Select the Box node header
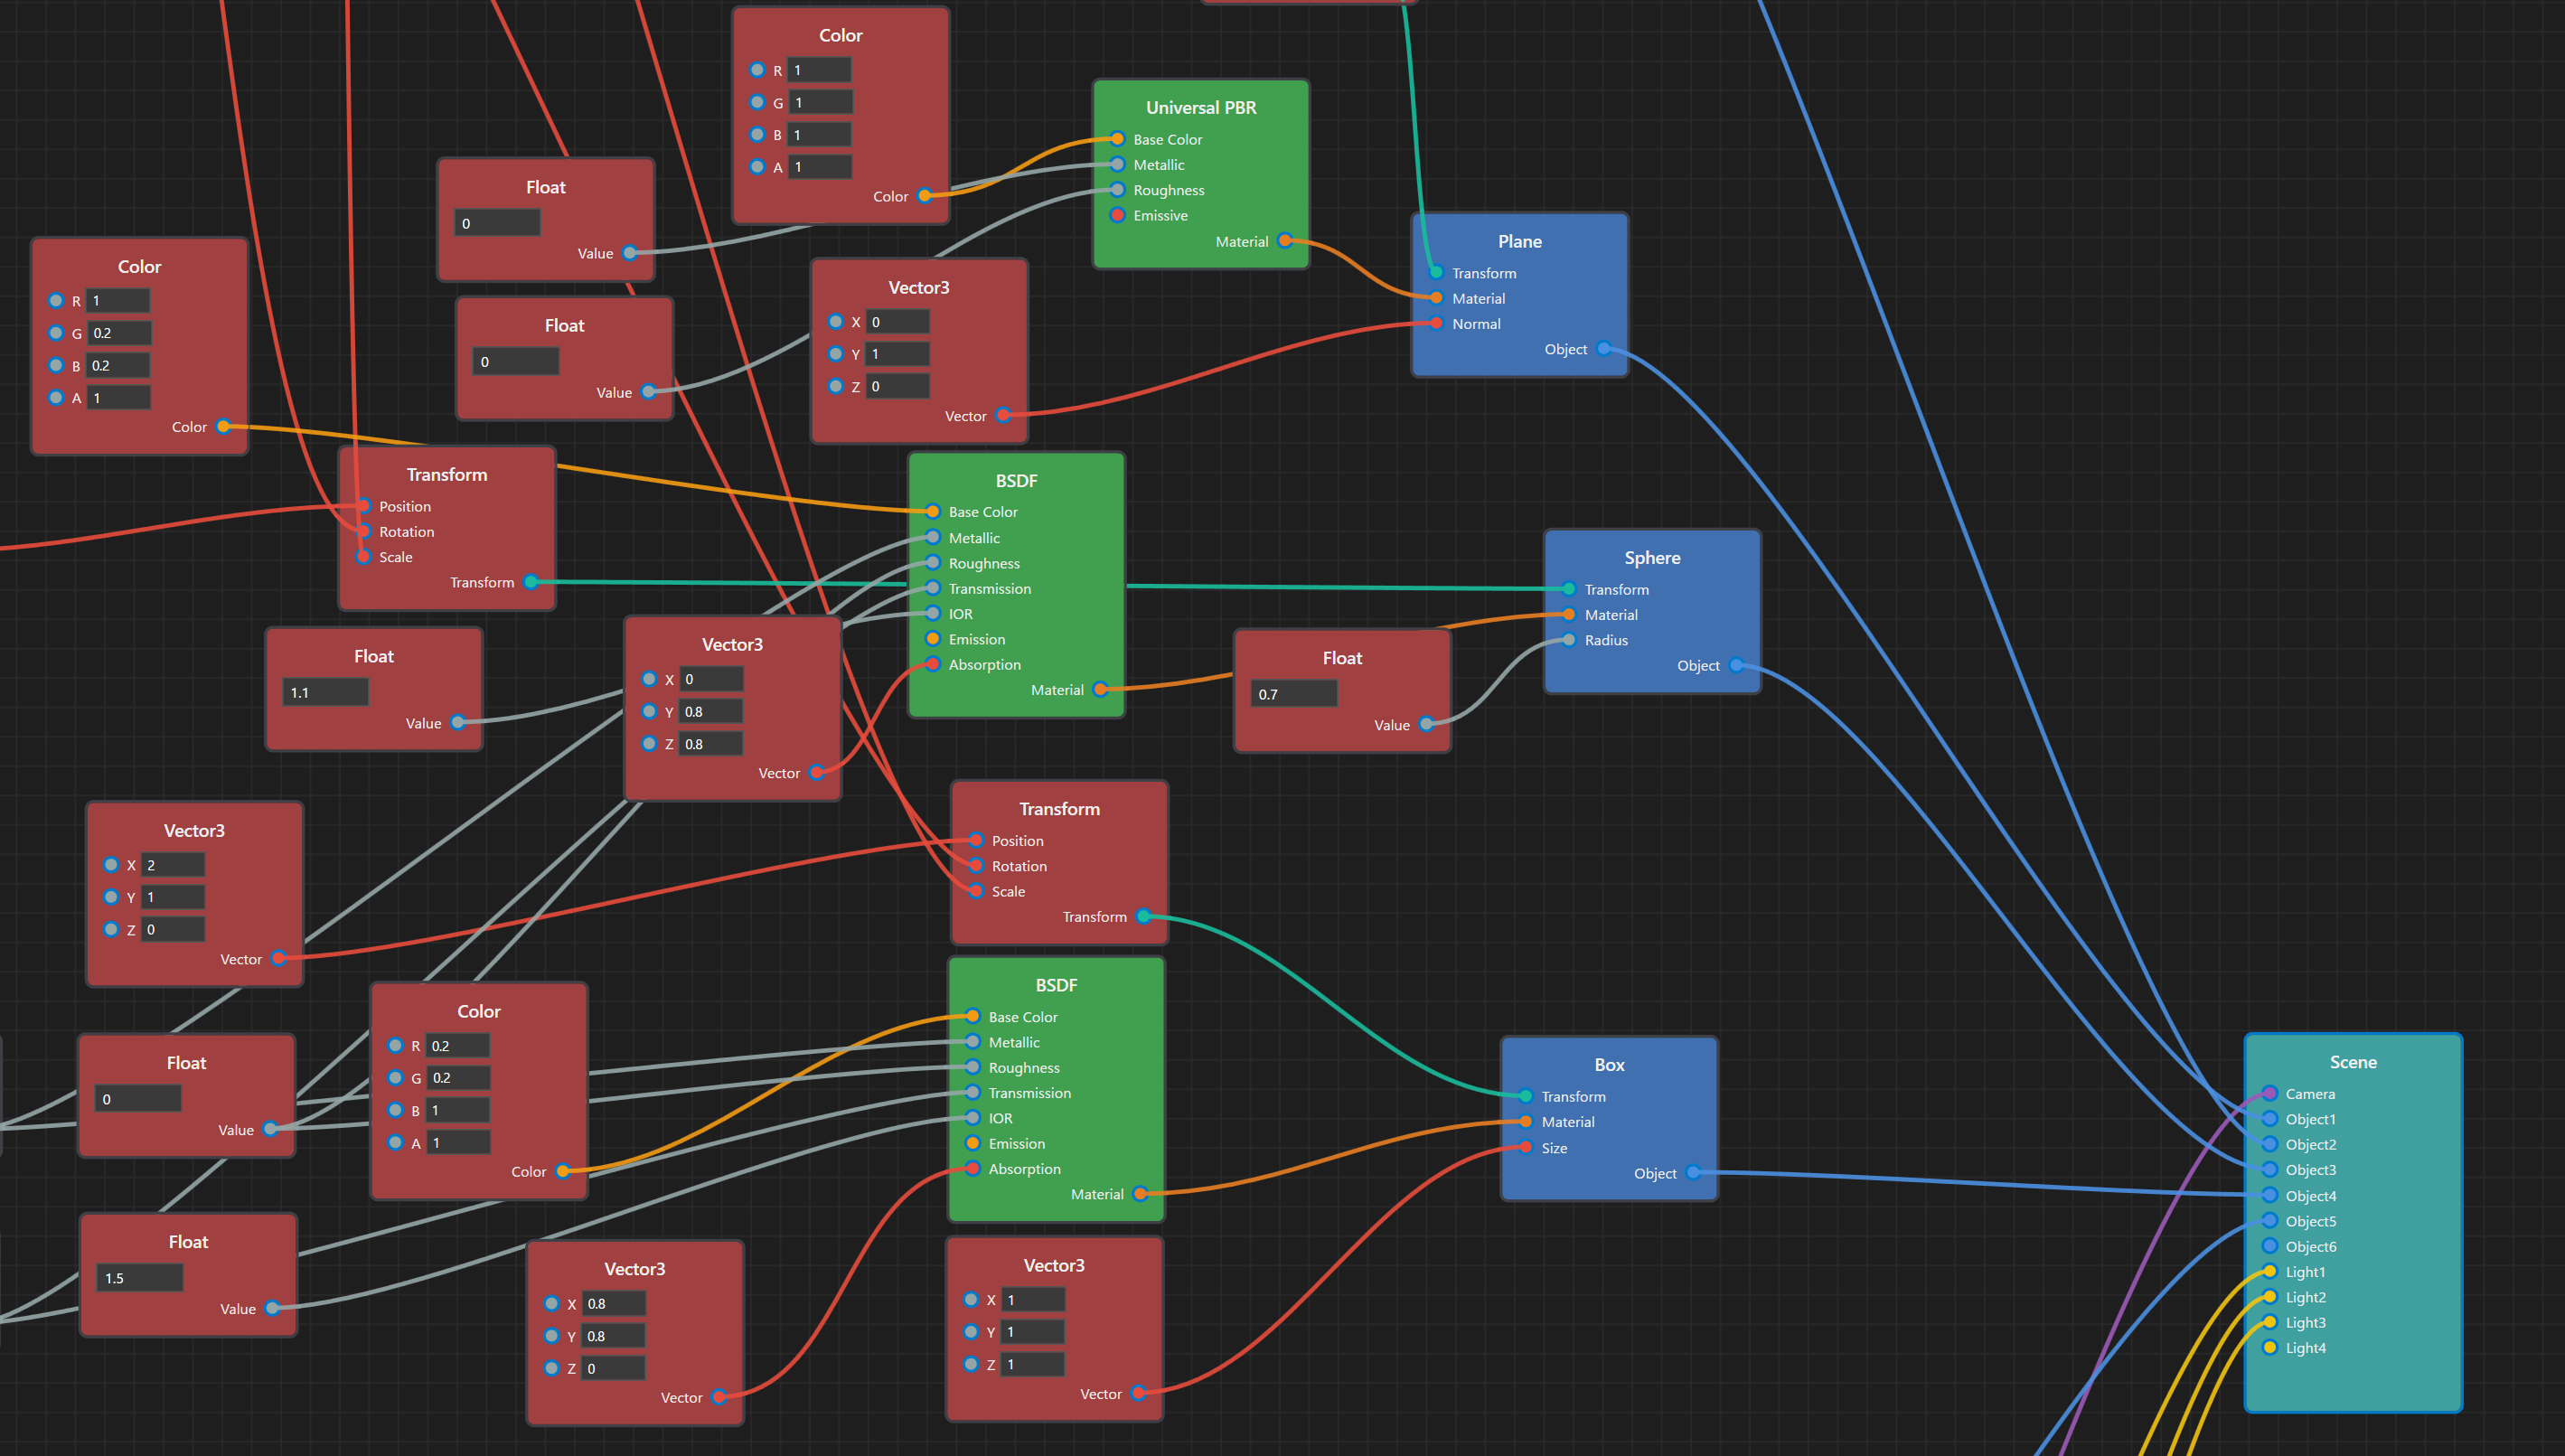Screen dimensions: 2565x1456 (1608, 1065)
